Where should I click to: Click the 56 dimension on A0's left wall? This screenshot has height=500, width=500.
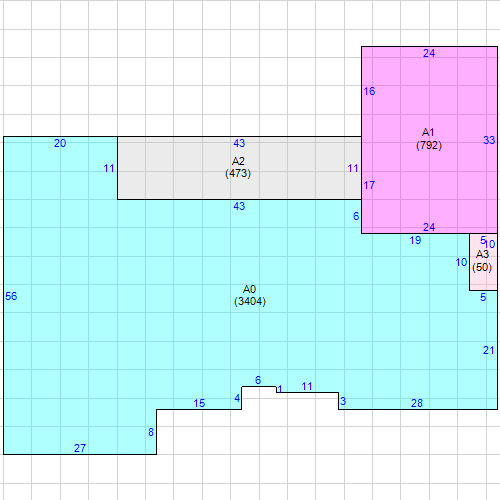11,296
